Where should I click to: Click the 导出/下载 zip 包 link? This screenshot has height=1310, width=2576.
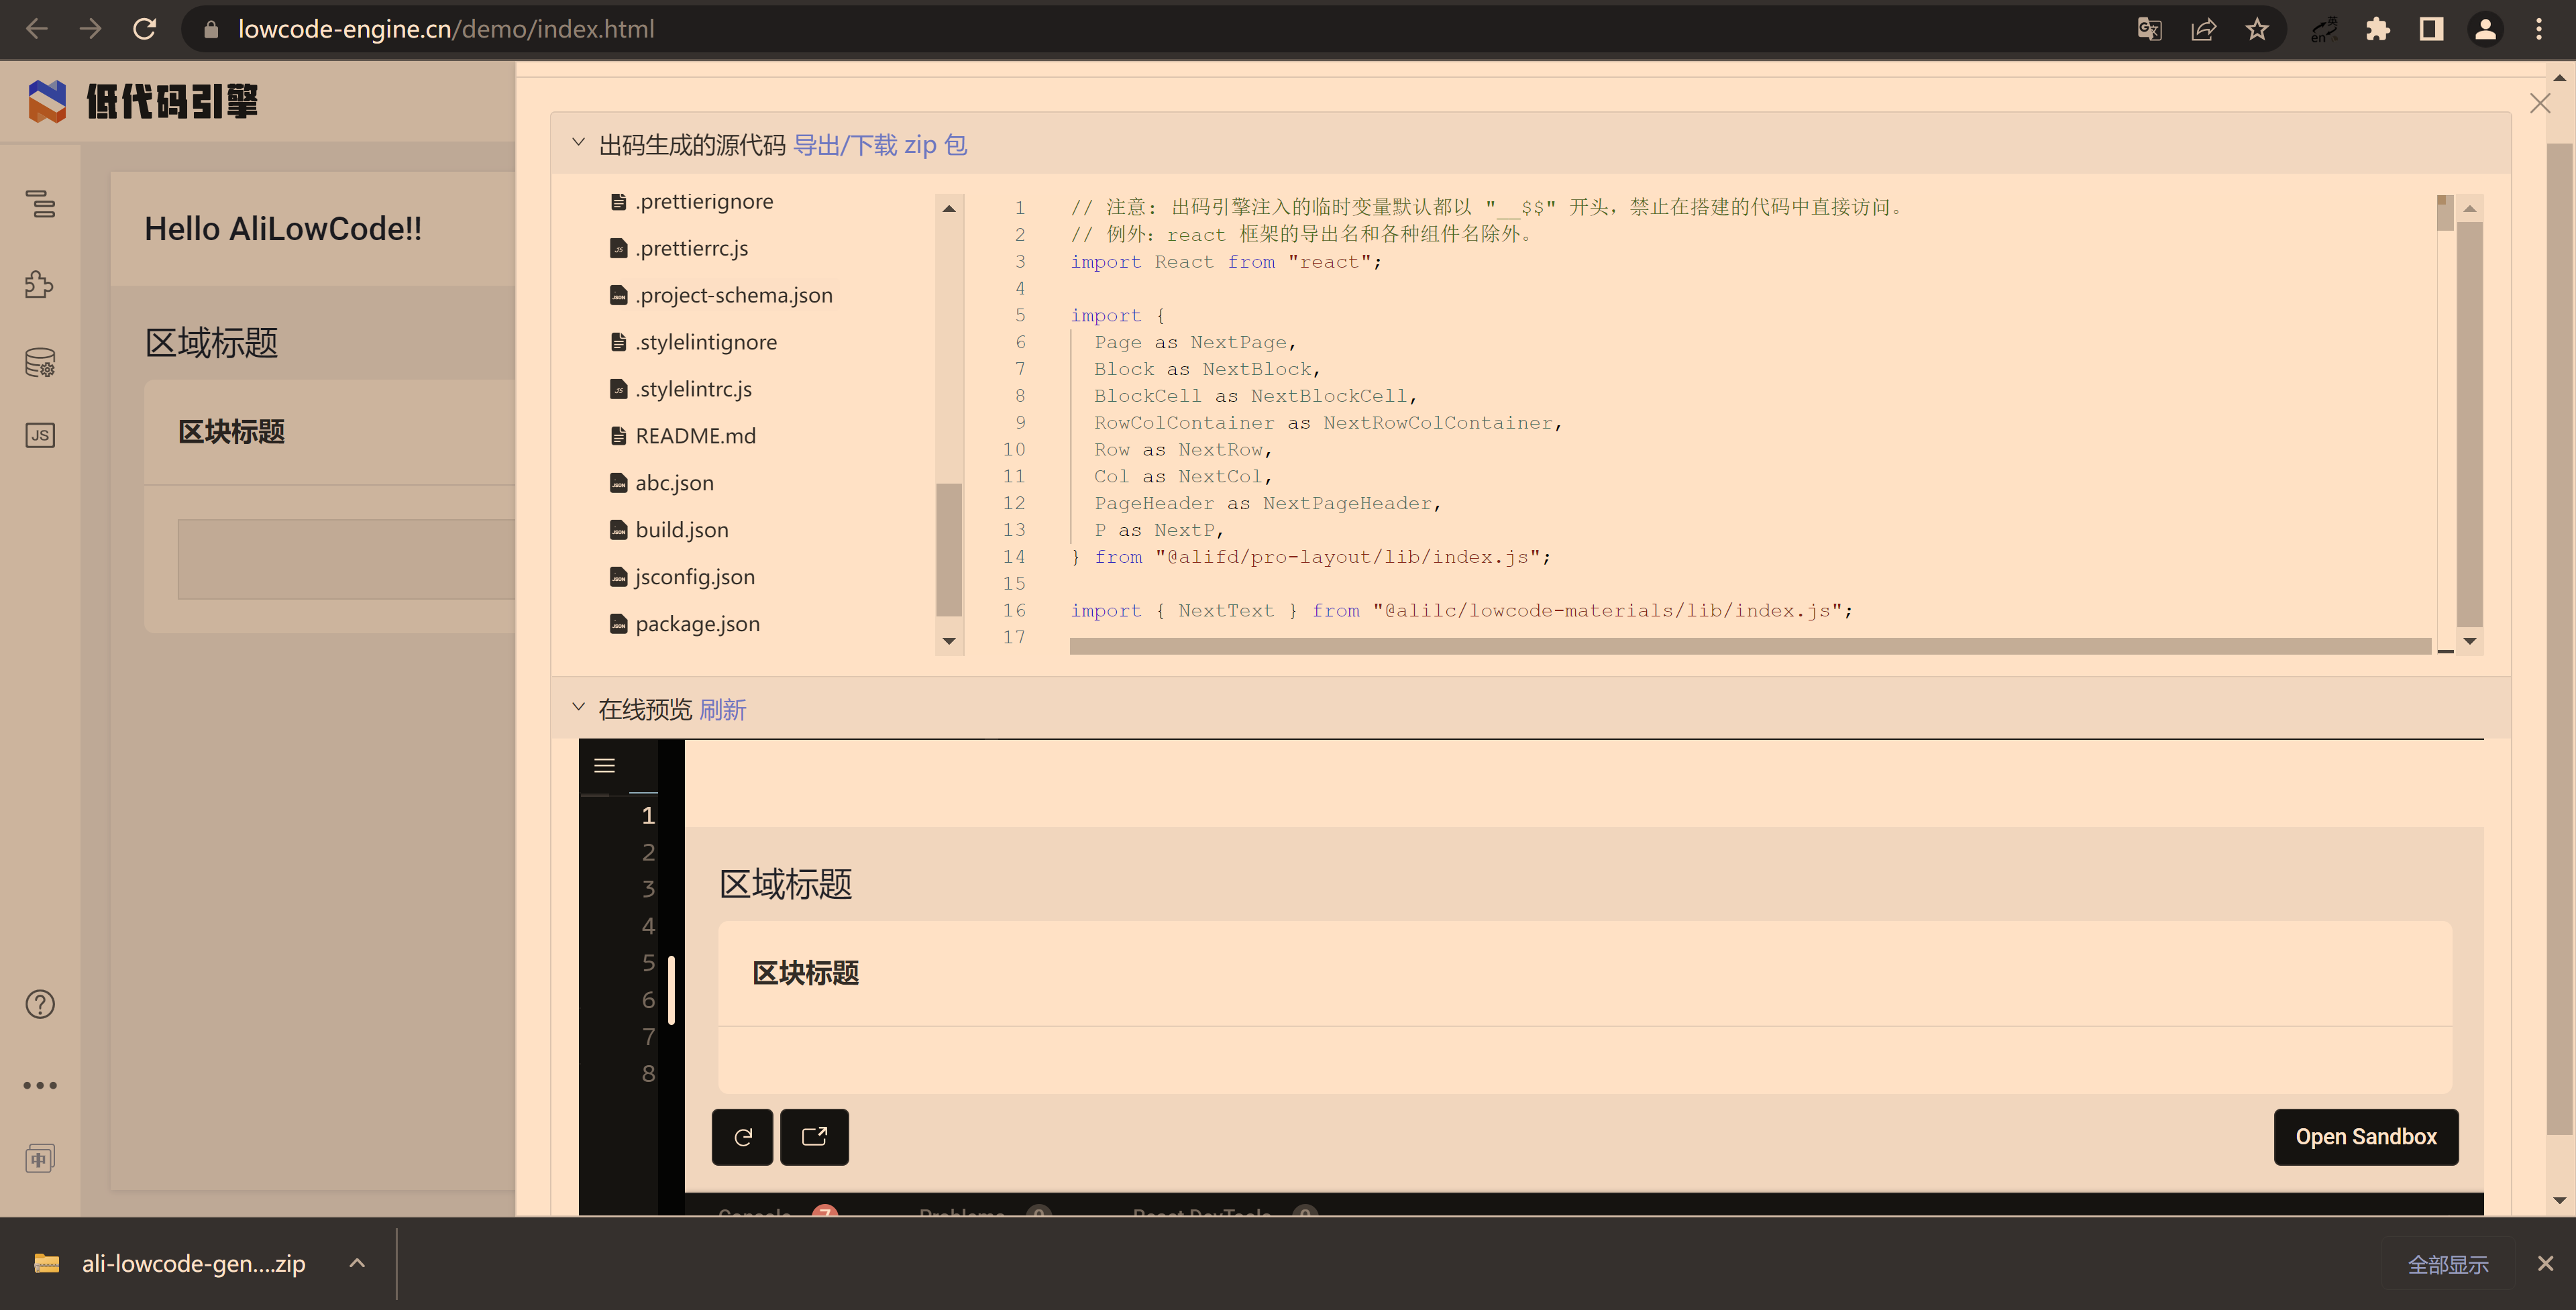pyautogui.click(x=879, y=144)
